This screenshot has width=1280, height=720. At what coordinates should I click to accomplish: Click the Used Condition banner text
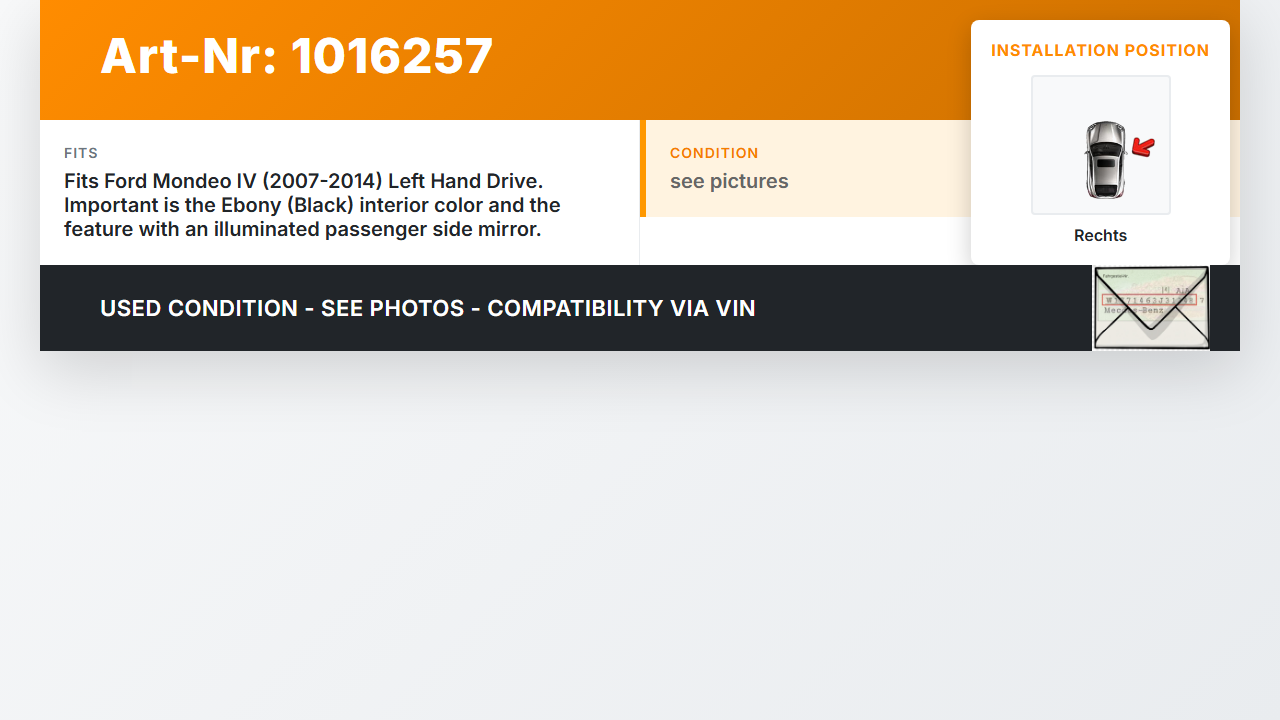pyautogui.click(x=199, y=308)
